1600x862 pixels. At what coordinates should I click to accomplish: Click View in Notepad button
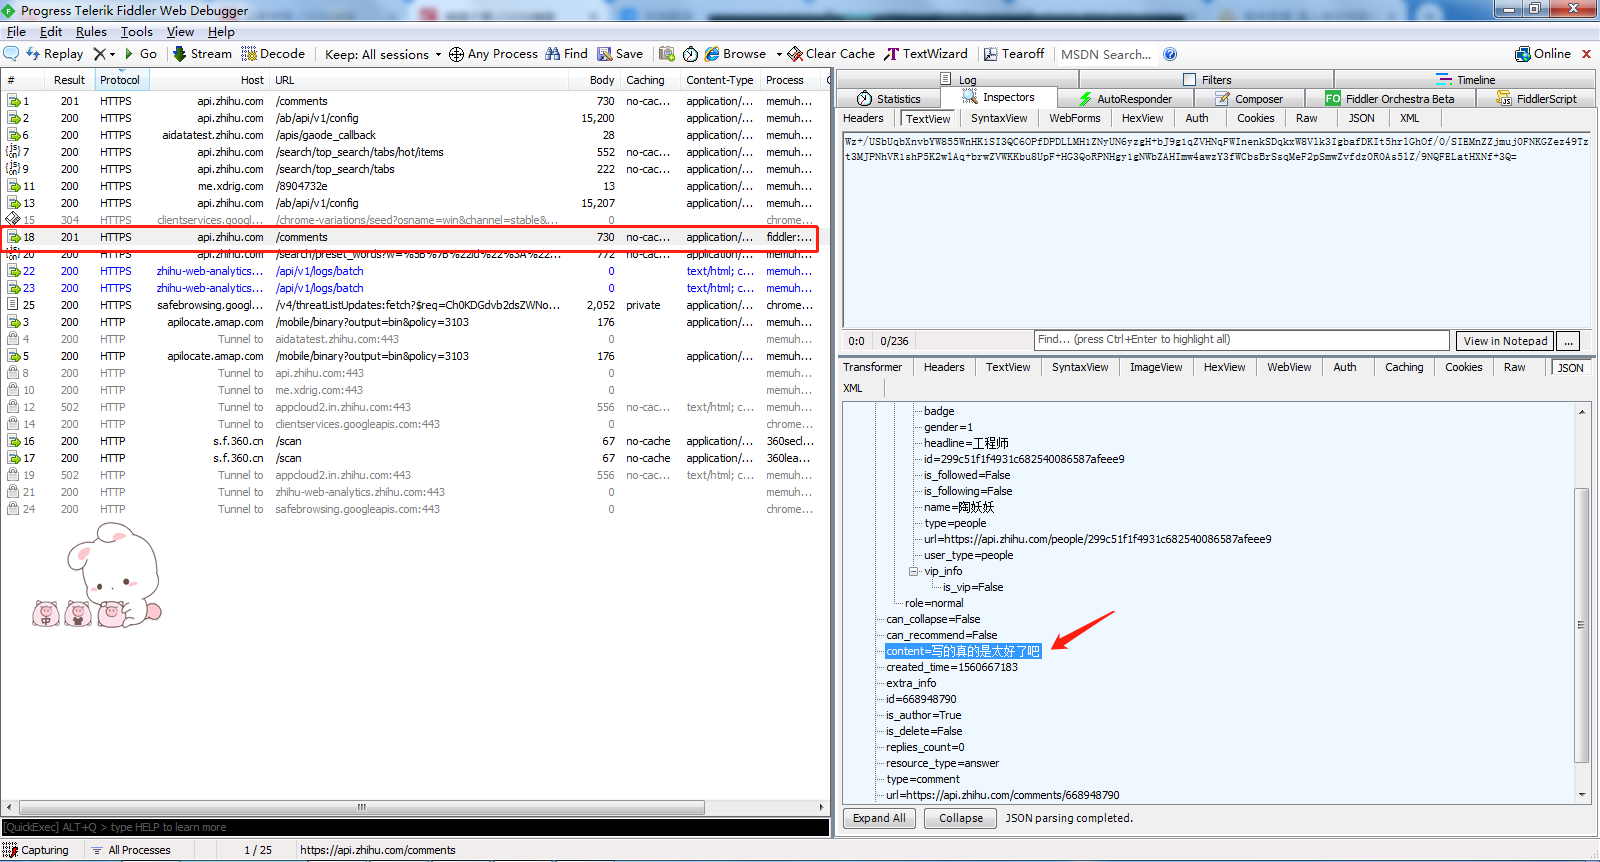(x=1505, y=341)
